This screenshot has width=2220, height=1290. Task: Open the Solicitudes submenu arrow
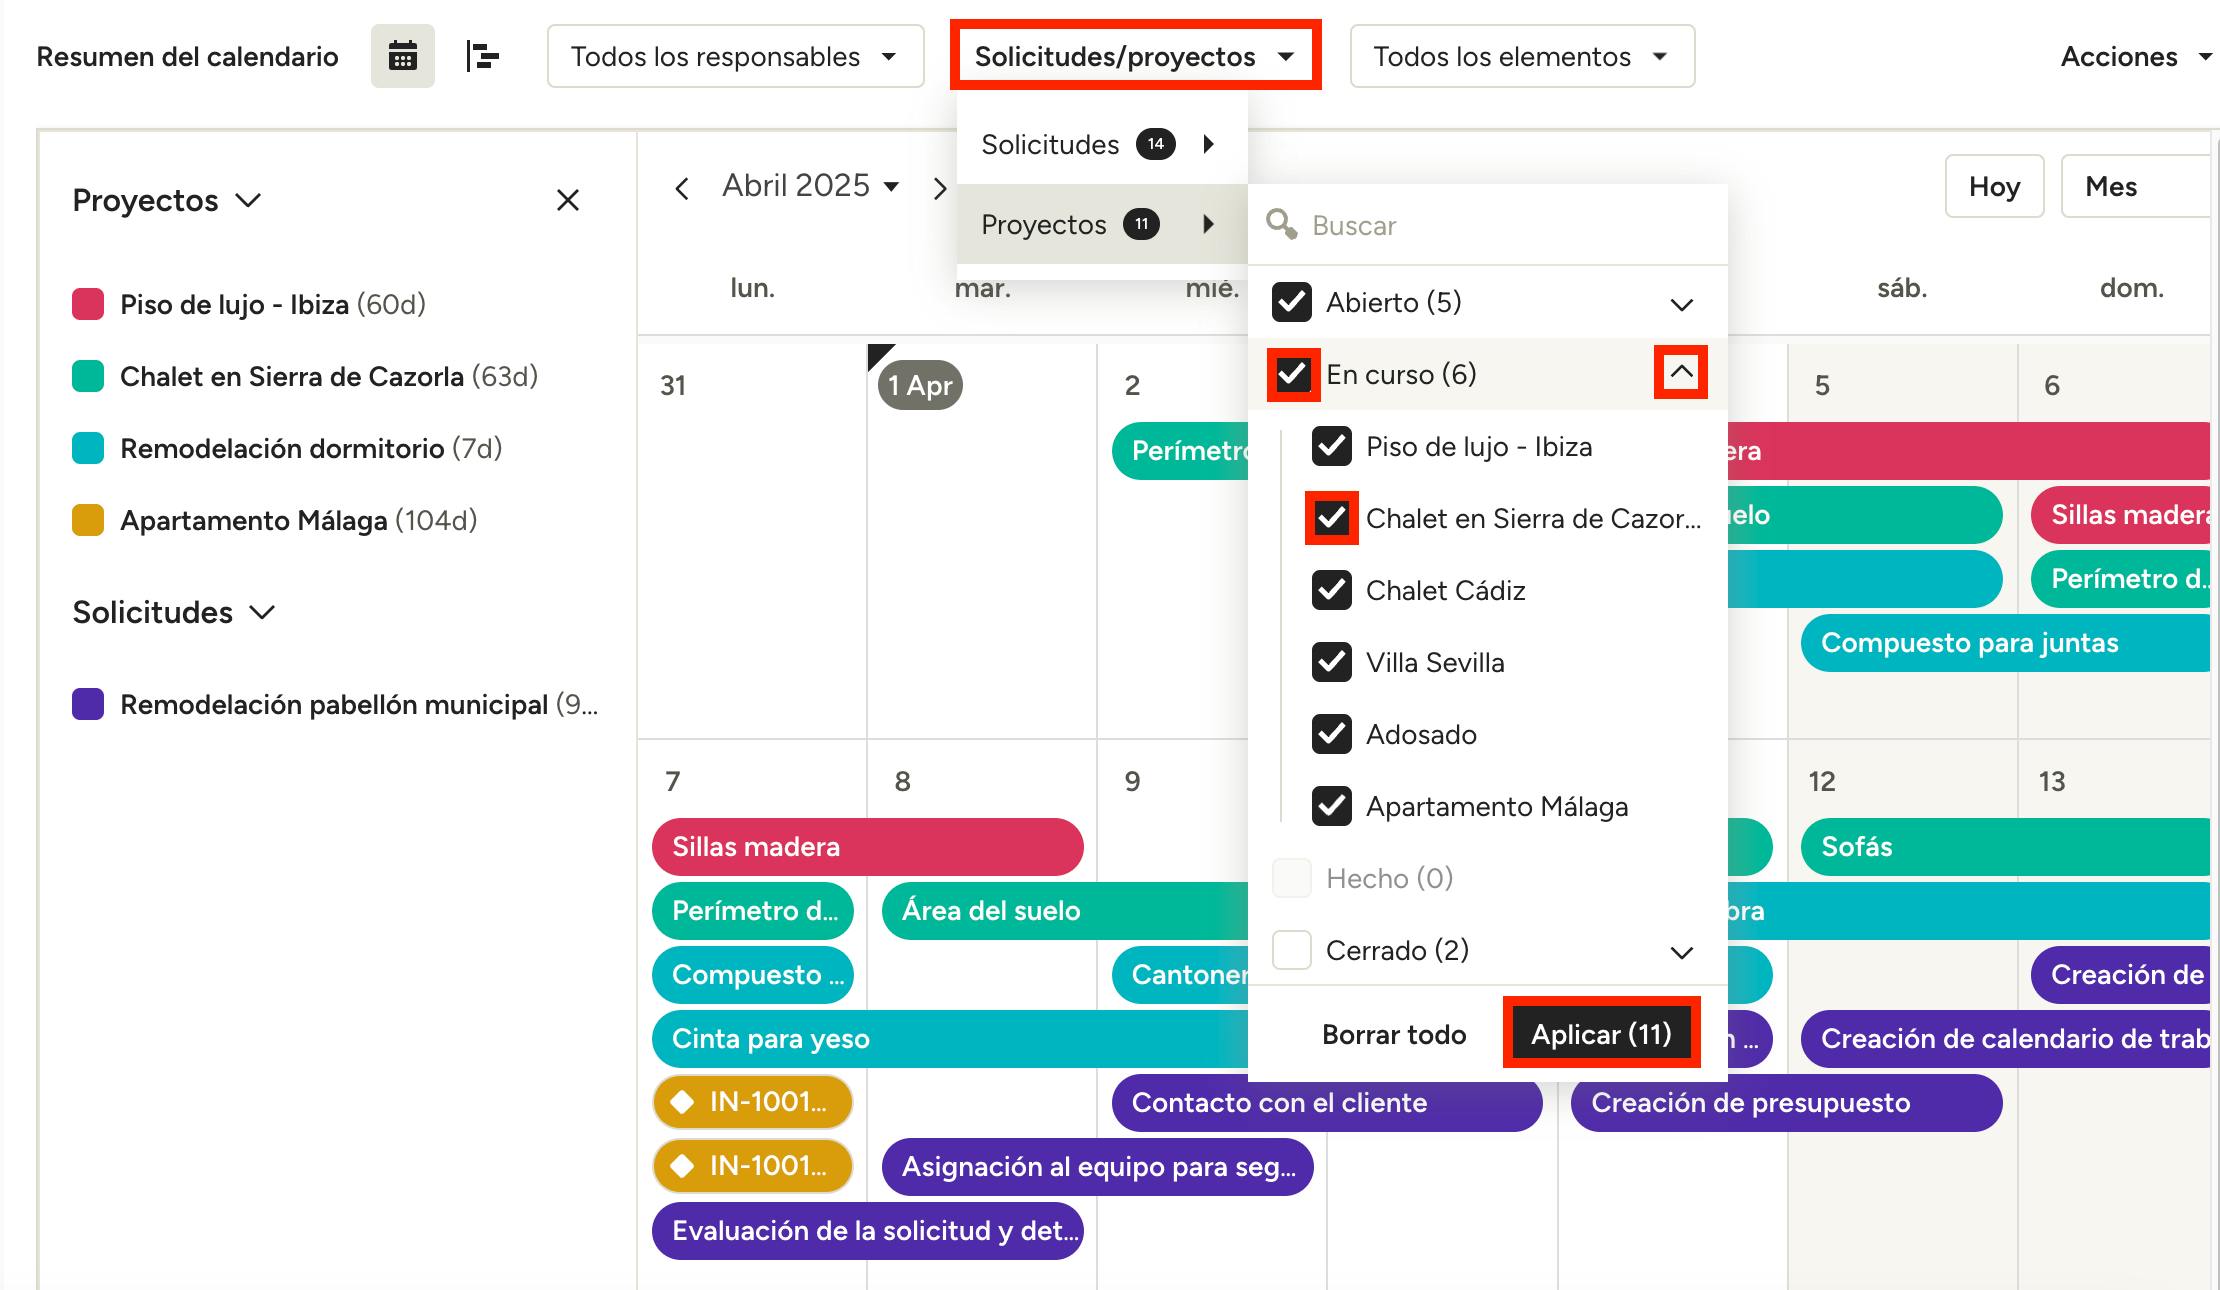tap(1209, 144)
